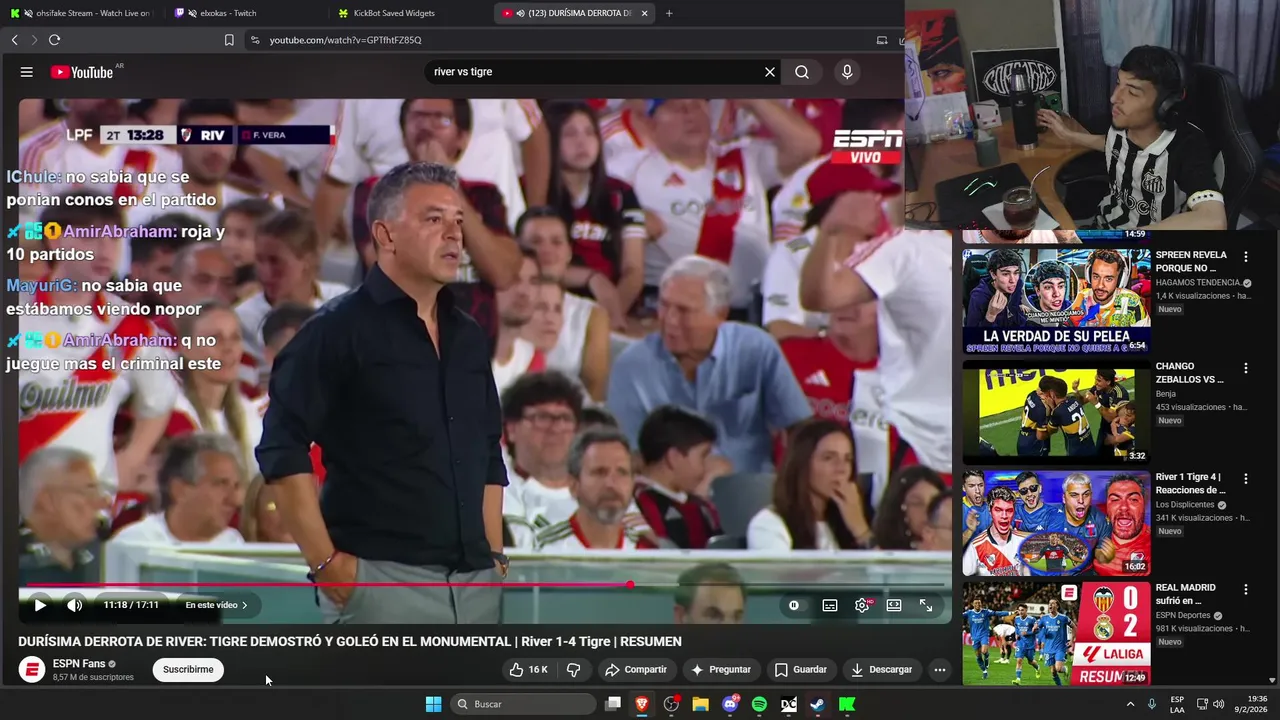Open the CHANGO ZEBALLOS VS video thumbnail
1280x720 pixels.
(x=1056, y=412)
